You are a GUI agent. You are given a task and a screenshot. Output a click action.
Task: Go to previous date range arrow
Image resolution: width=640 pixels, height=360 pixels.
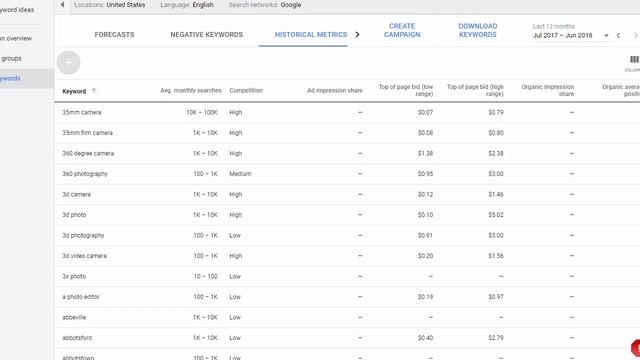tap(619, 36)
